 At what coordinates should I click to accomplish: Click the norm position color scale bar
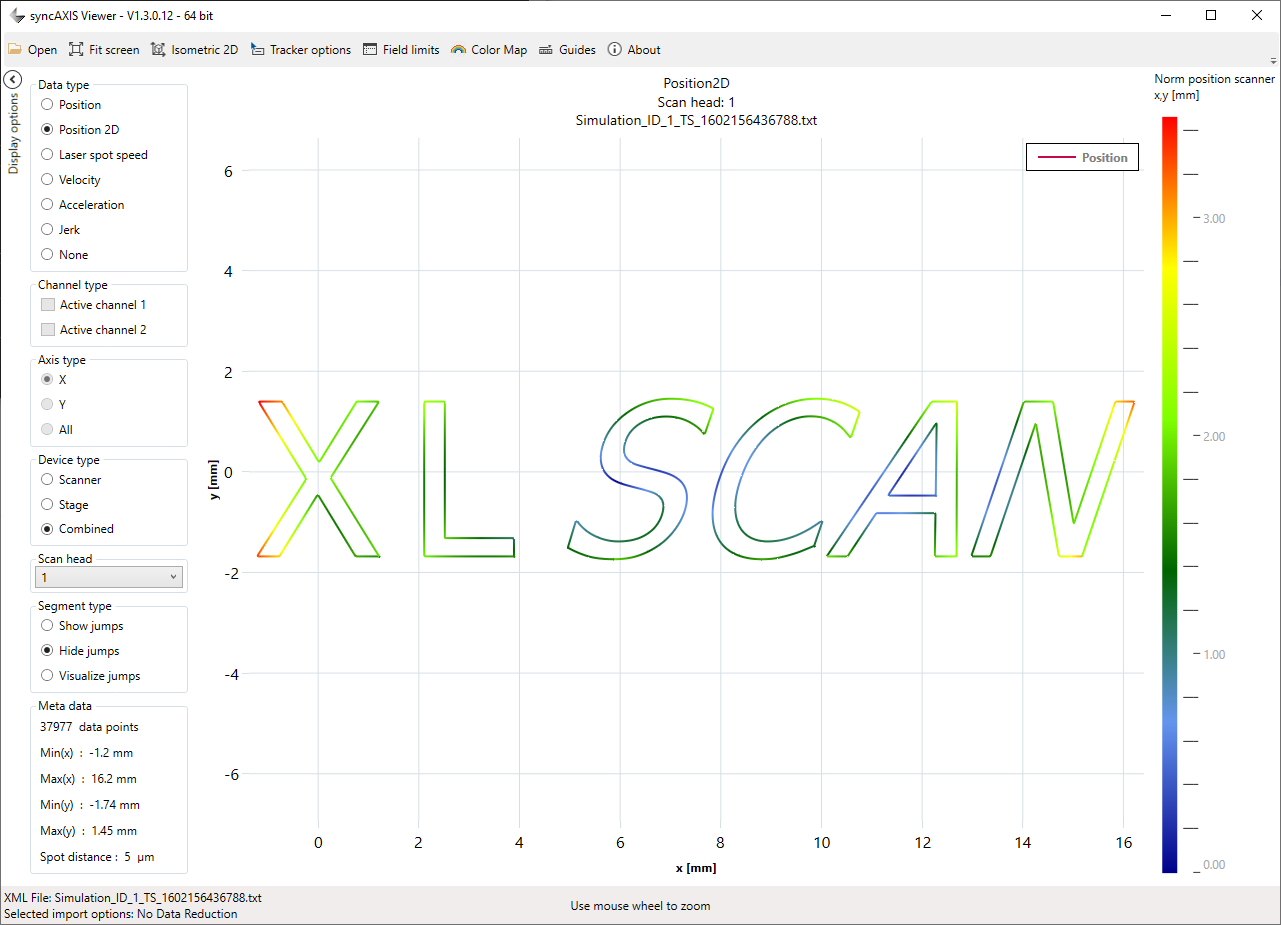[1169, 495]
